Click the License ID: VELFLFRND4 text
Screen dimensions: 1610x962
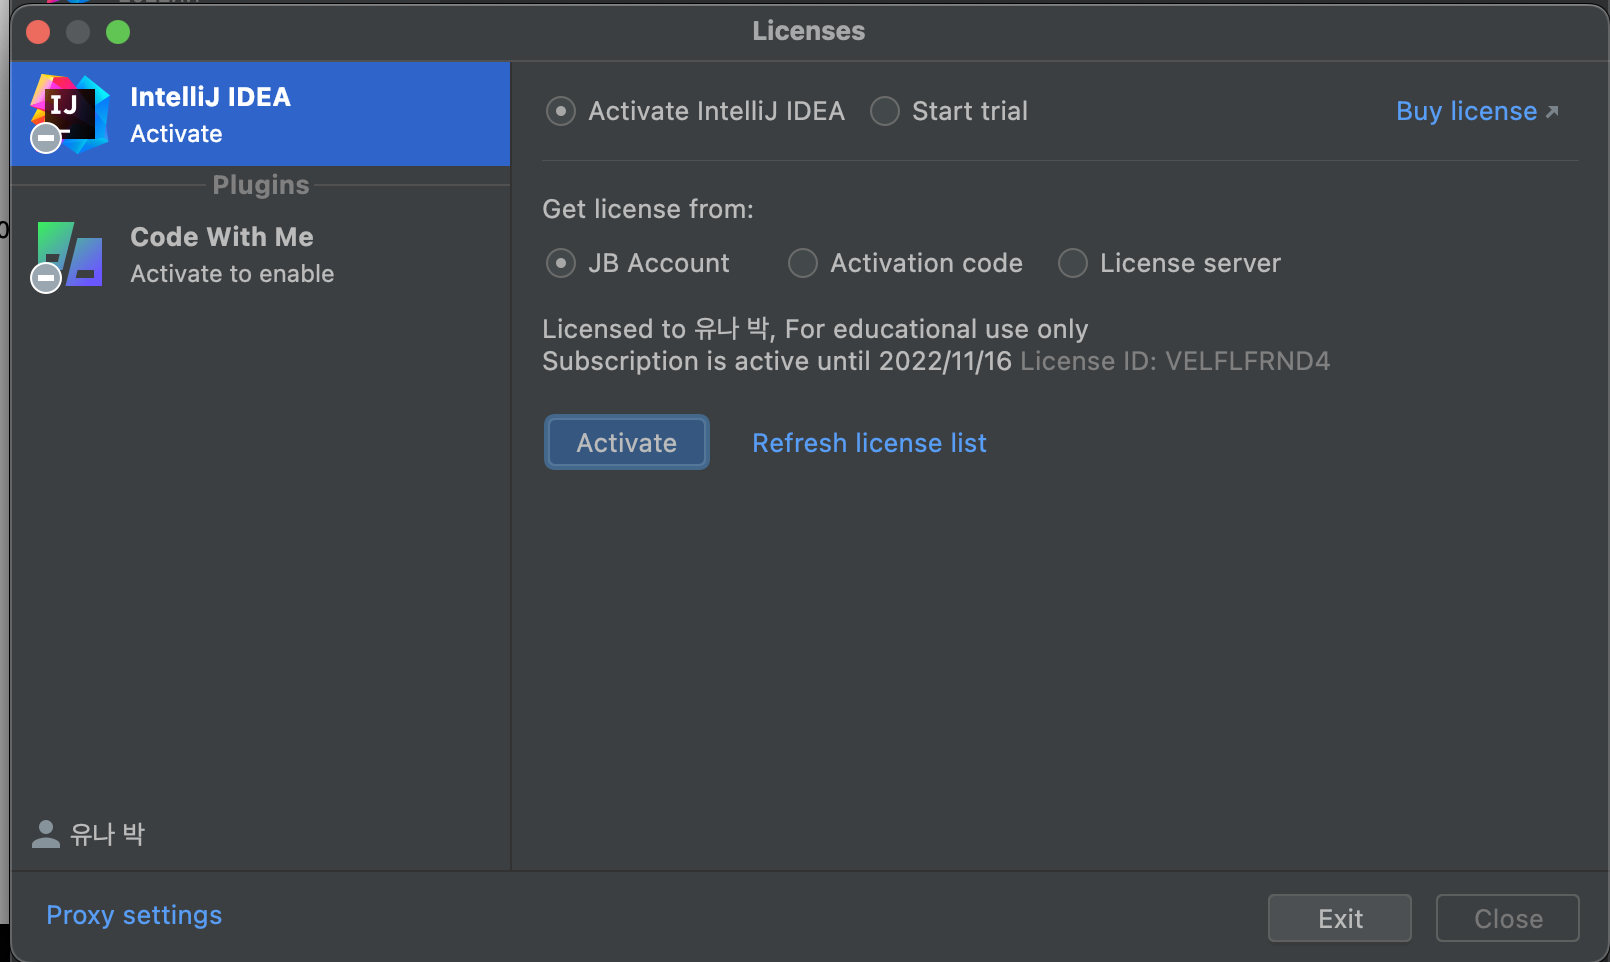pyautogui.click(x=1175, y=361)
